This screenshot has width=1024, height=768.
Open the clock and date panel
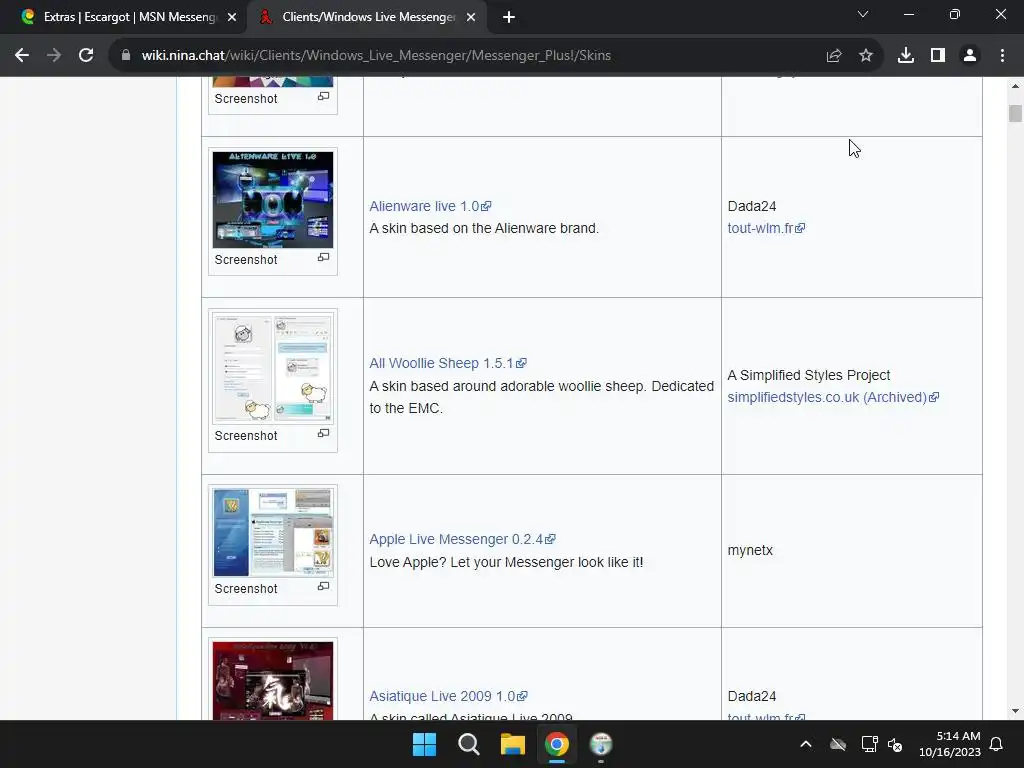point(950,744)
